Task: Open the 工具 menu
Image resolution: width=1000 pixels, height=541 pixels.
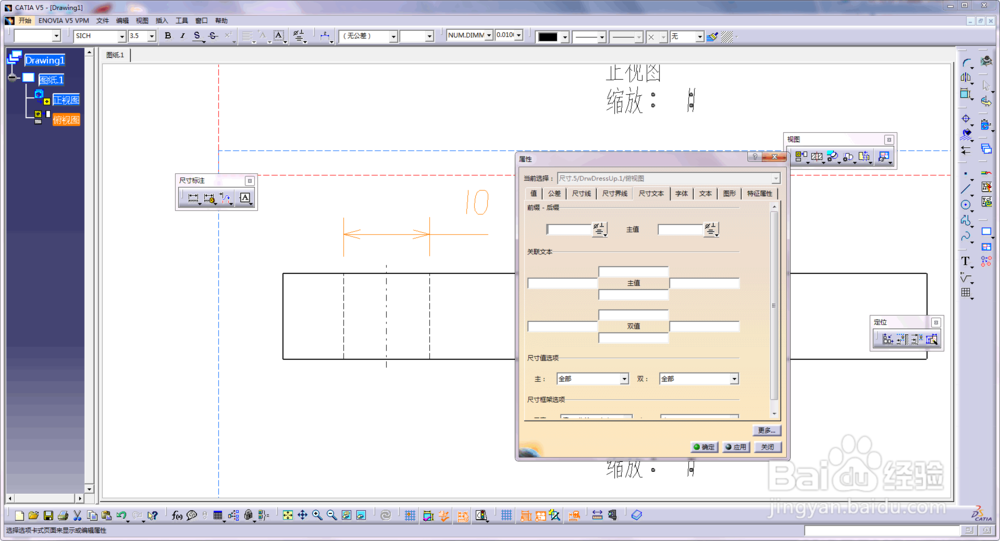Action: point(182,21)
